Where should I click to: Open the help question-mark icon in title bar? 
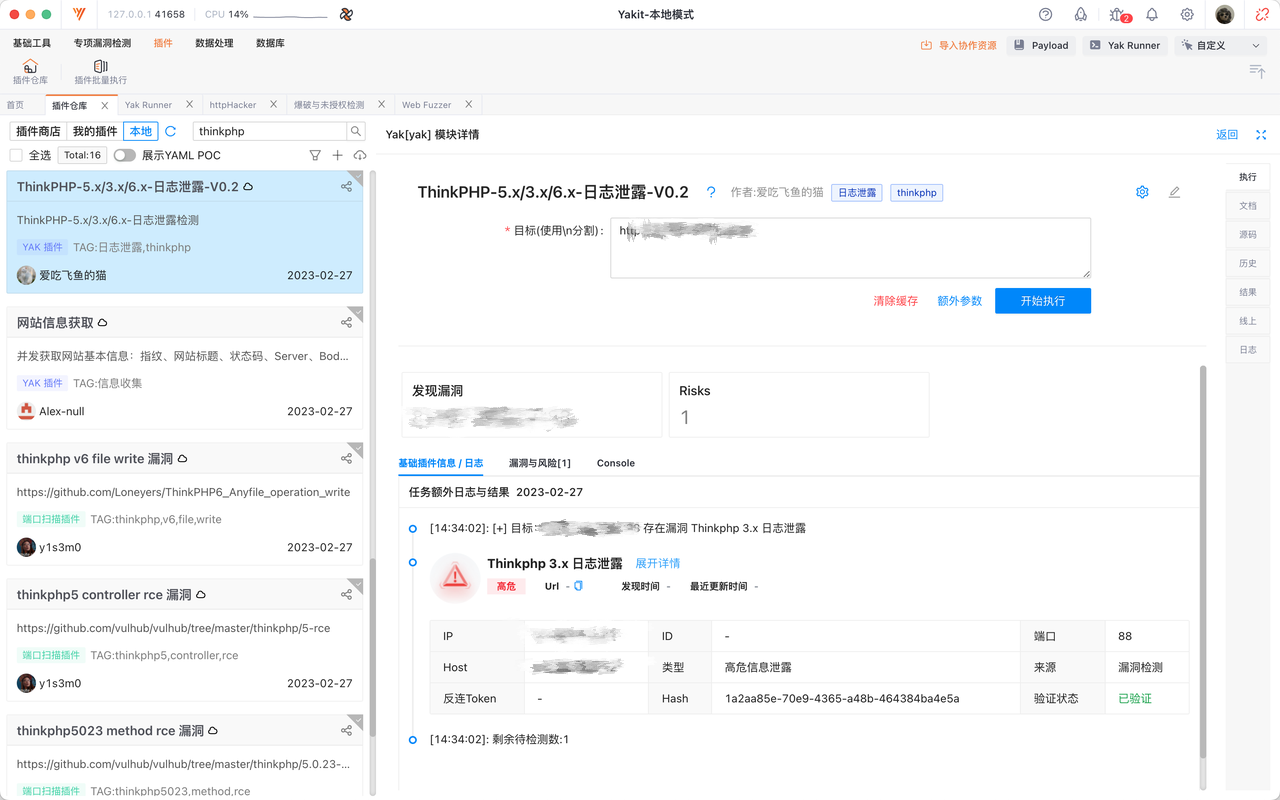pos(1046,15)
